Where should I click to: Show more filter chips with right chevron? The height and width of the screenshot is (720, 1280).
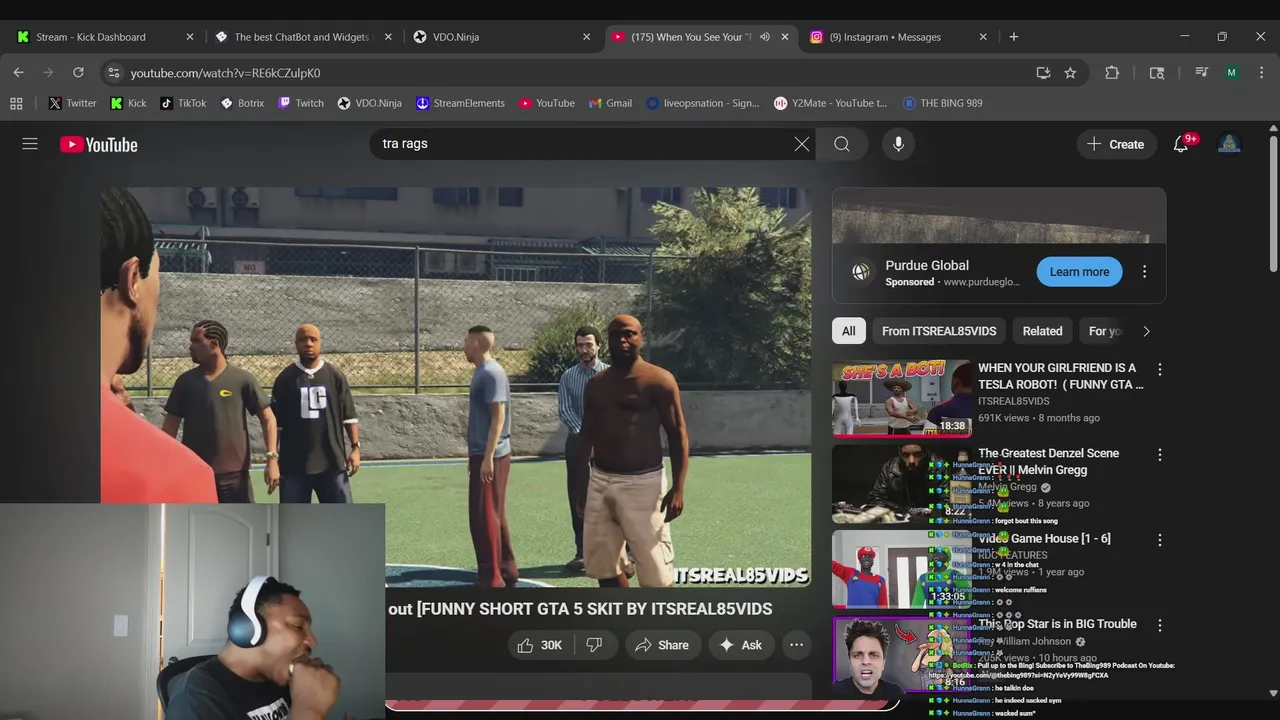(x=1146, y=331)
